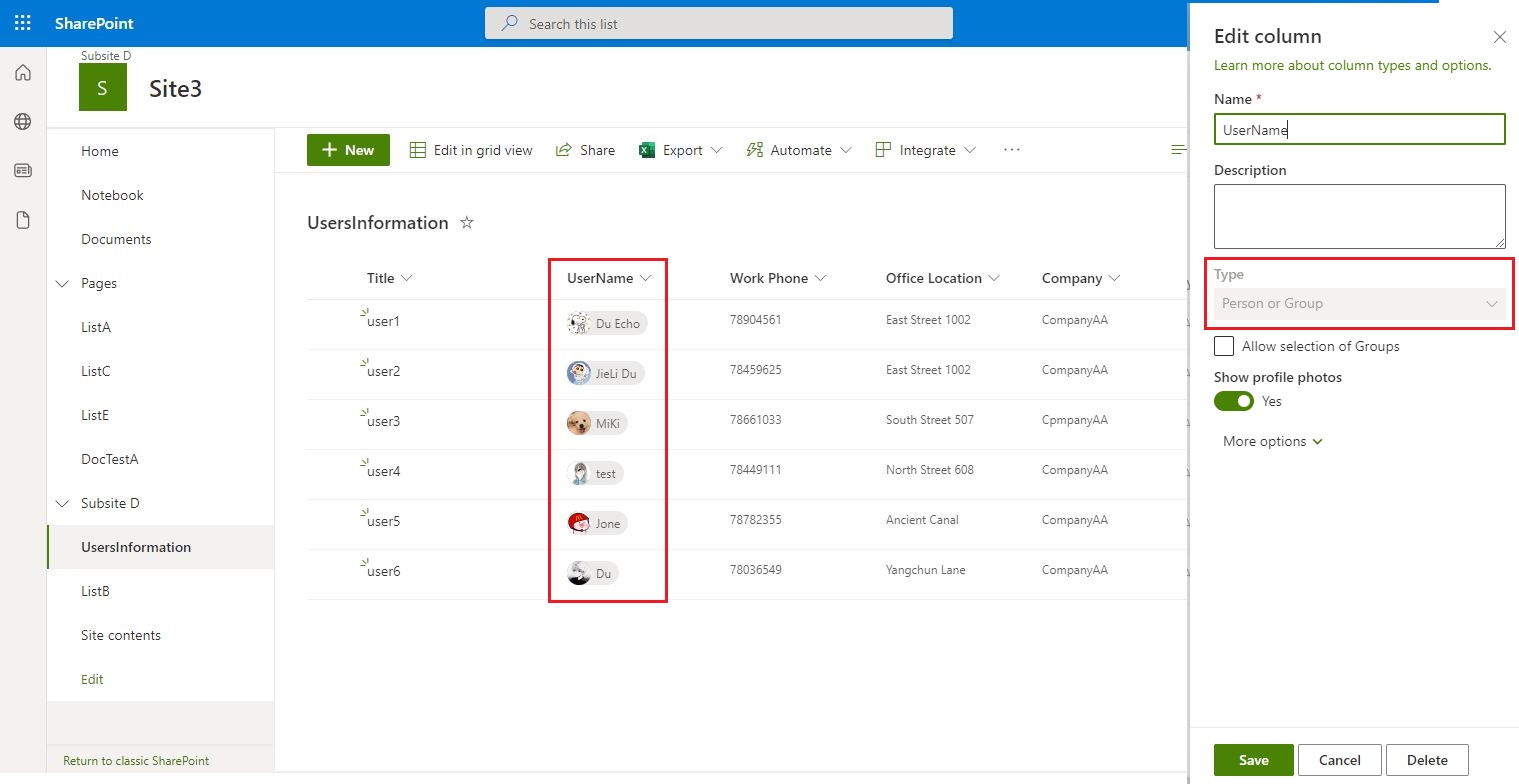Click the Description text area
The height and width of the screenshot is (784, 1519).
(1360, 216)
